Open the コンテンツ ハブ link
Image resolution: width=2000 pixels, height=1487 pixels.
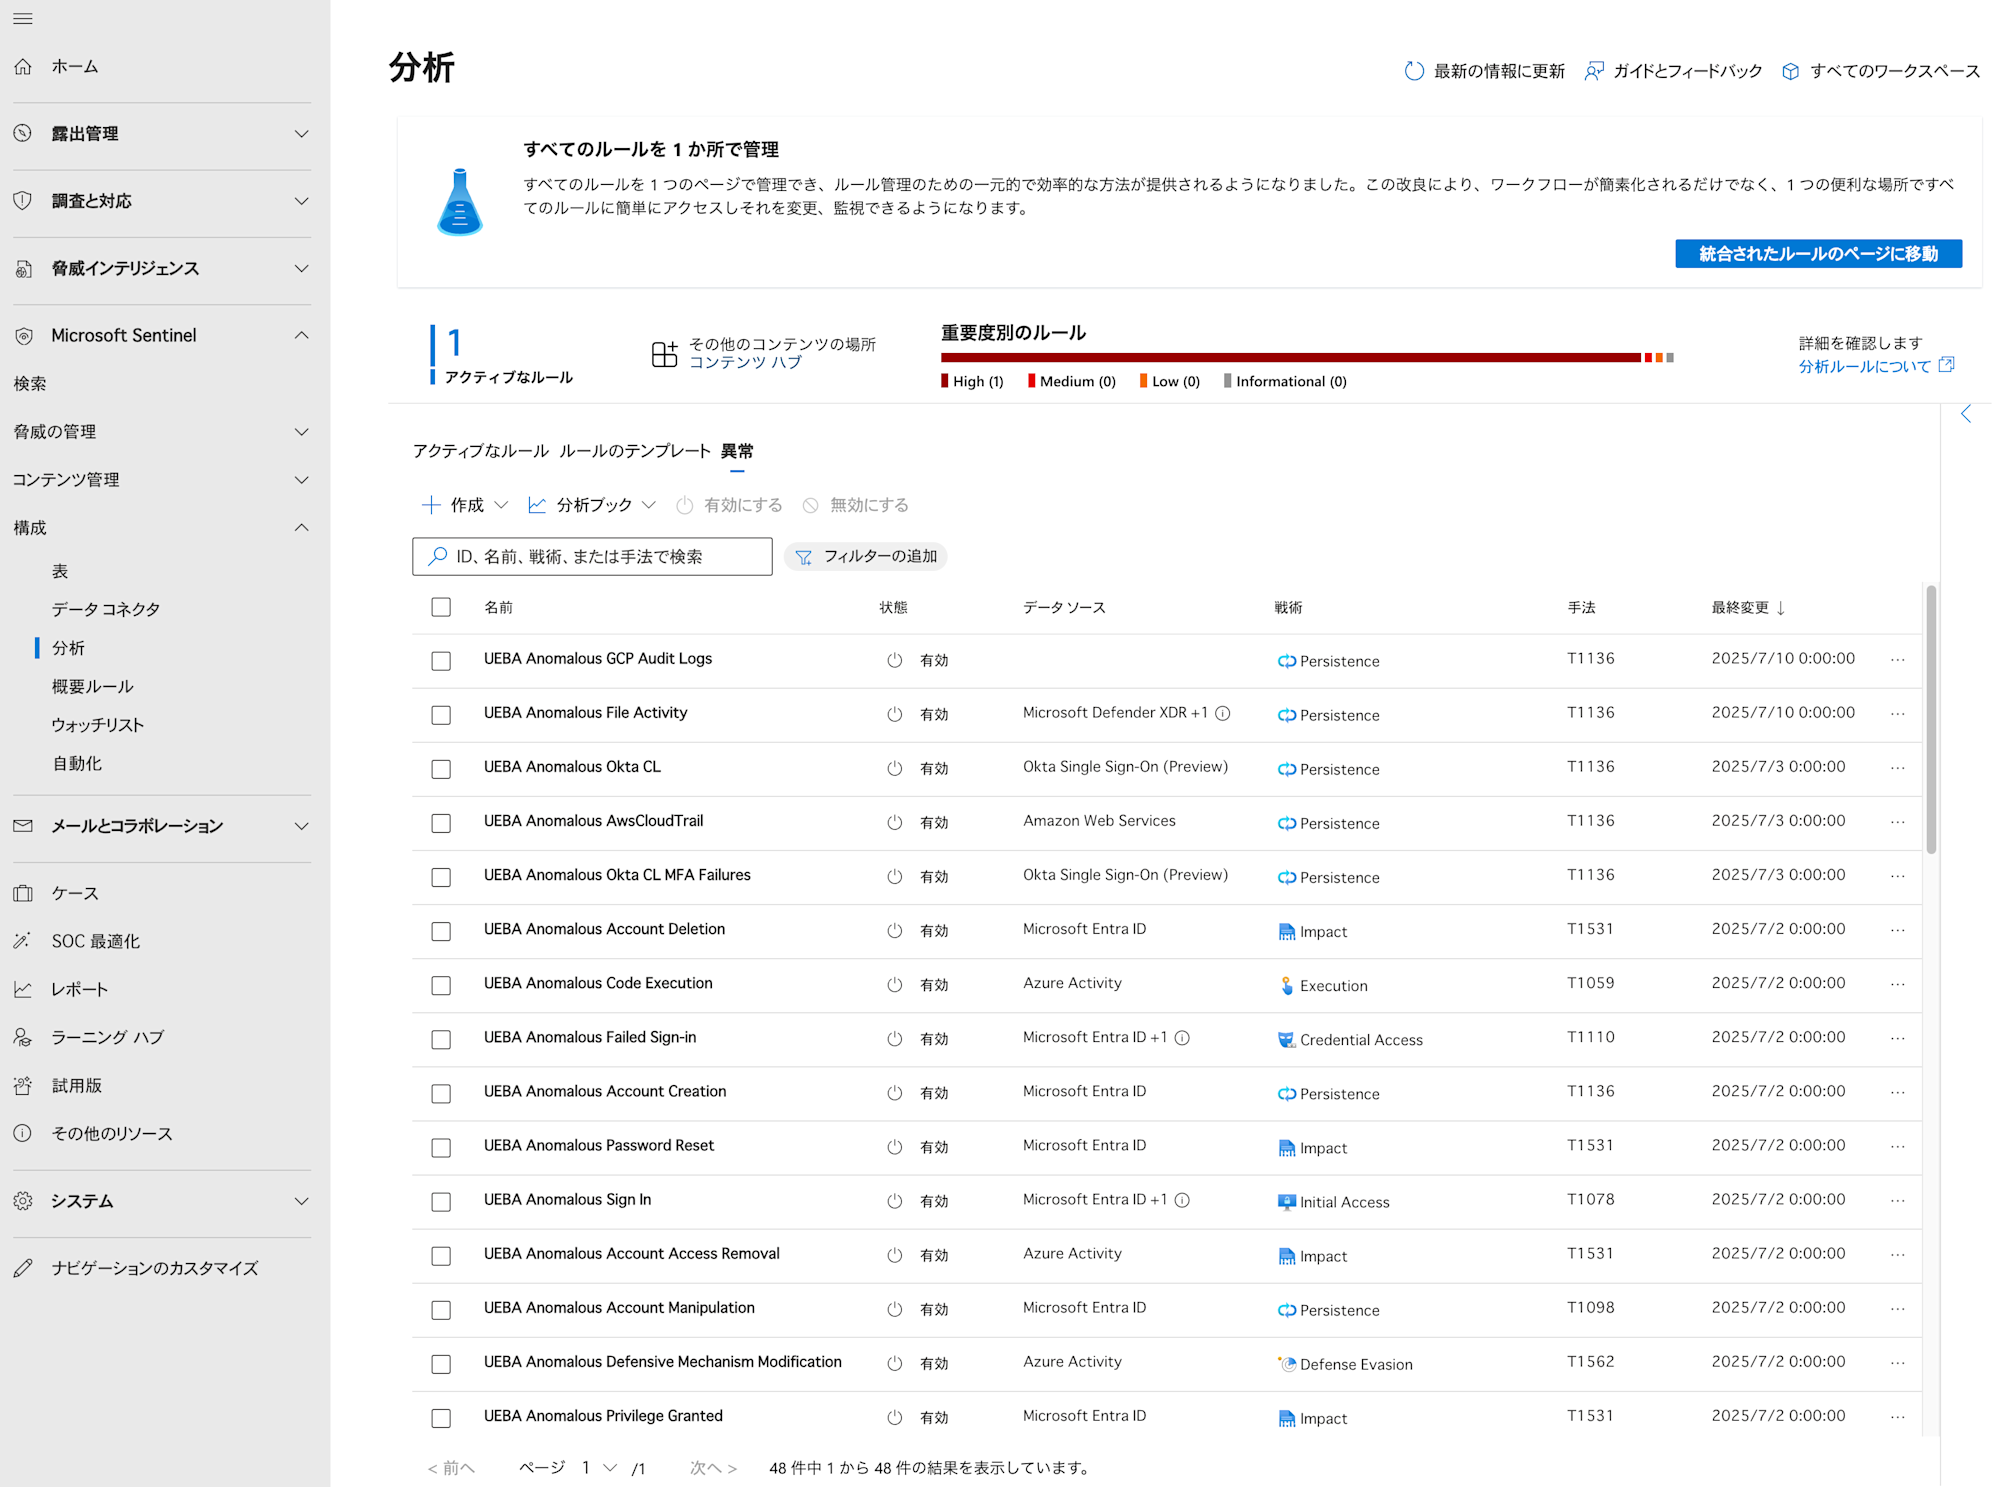click(745, 363)
